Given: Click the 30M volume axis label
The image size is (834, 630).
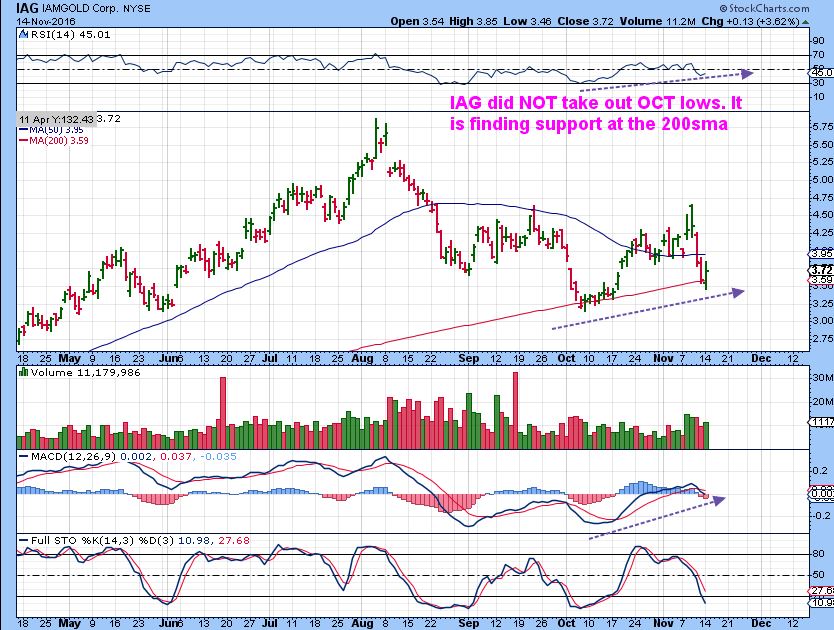Looking at the screenshot, I should click(x=823, y=378).
